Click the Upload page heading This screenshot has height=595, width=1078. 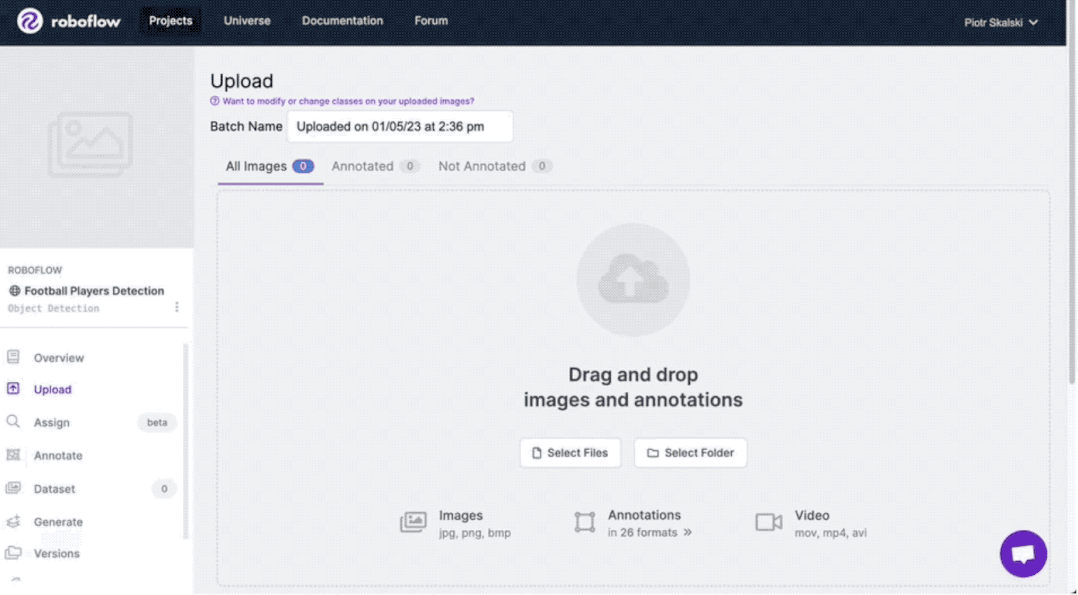pyautogui.click(x=241, y=81)
